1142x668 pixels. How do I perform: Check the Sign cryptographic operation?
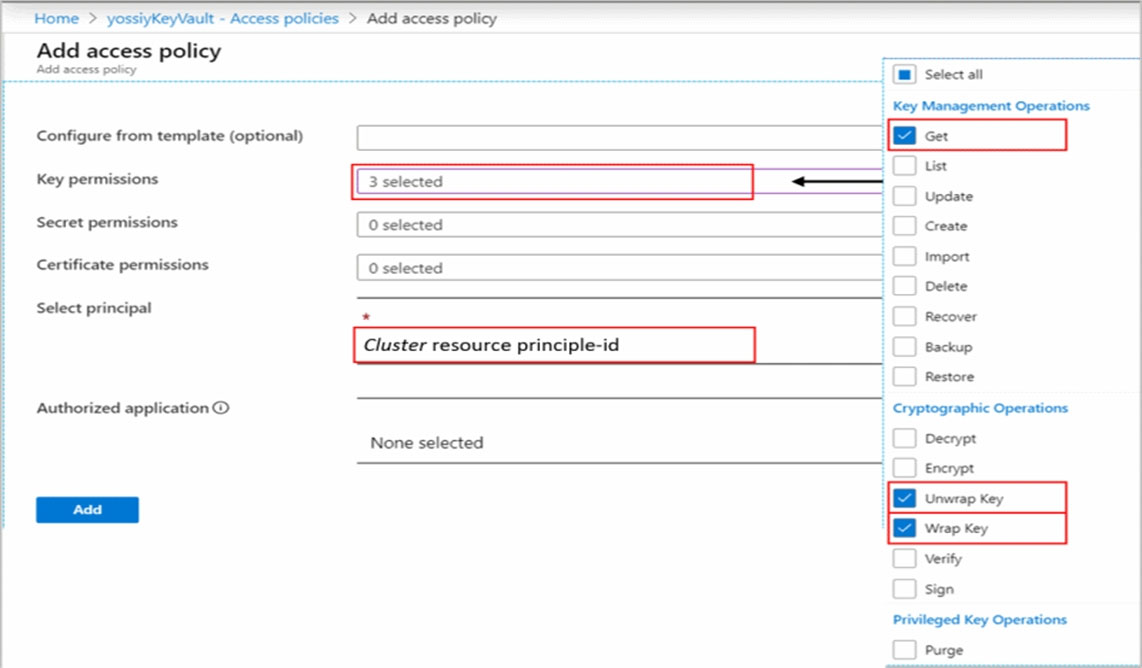pos(905,589)
